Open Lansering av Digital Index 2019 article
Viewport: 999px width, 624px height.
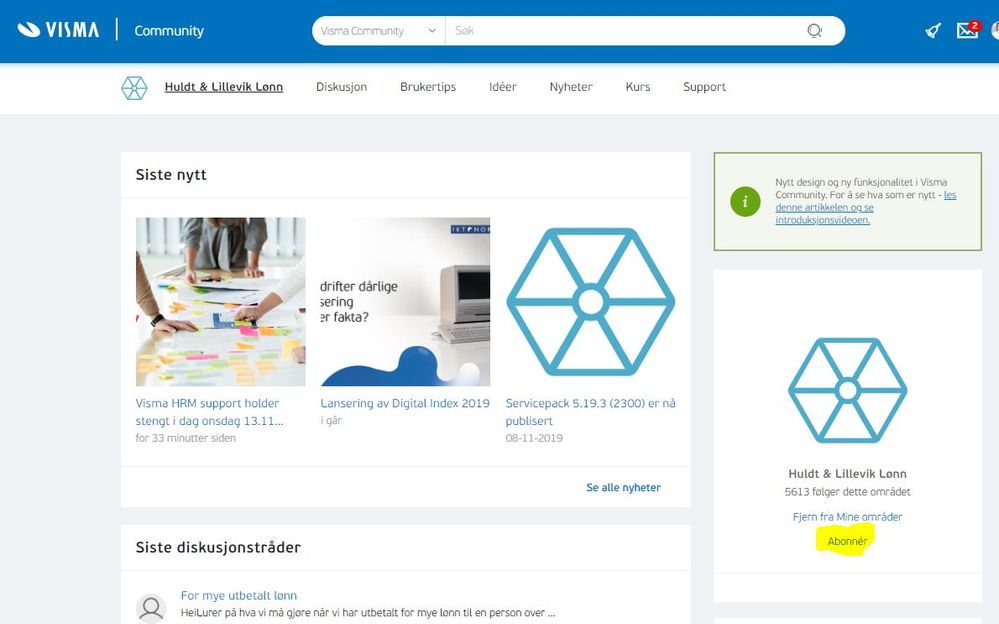pyautogui.click(x=405, y=403)
